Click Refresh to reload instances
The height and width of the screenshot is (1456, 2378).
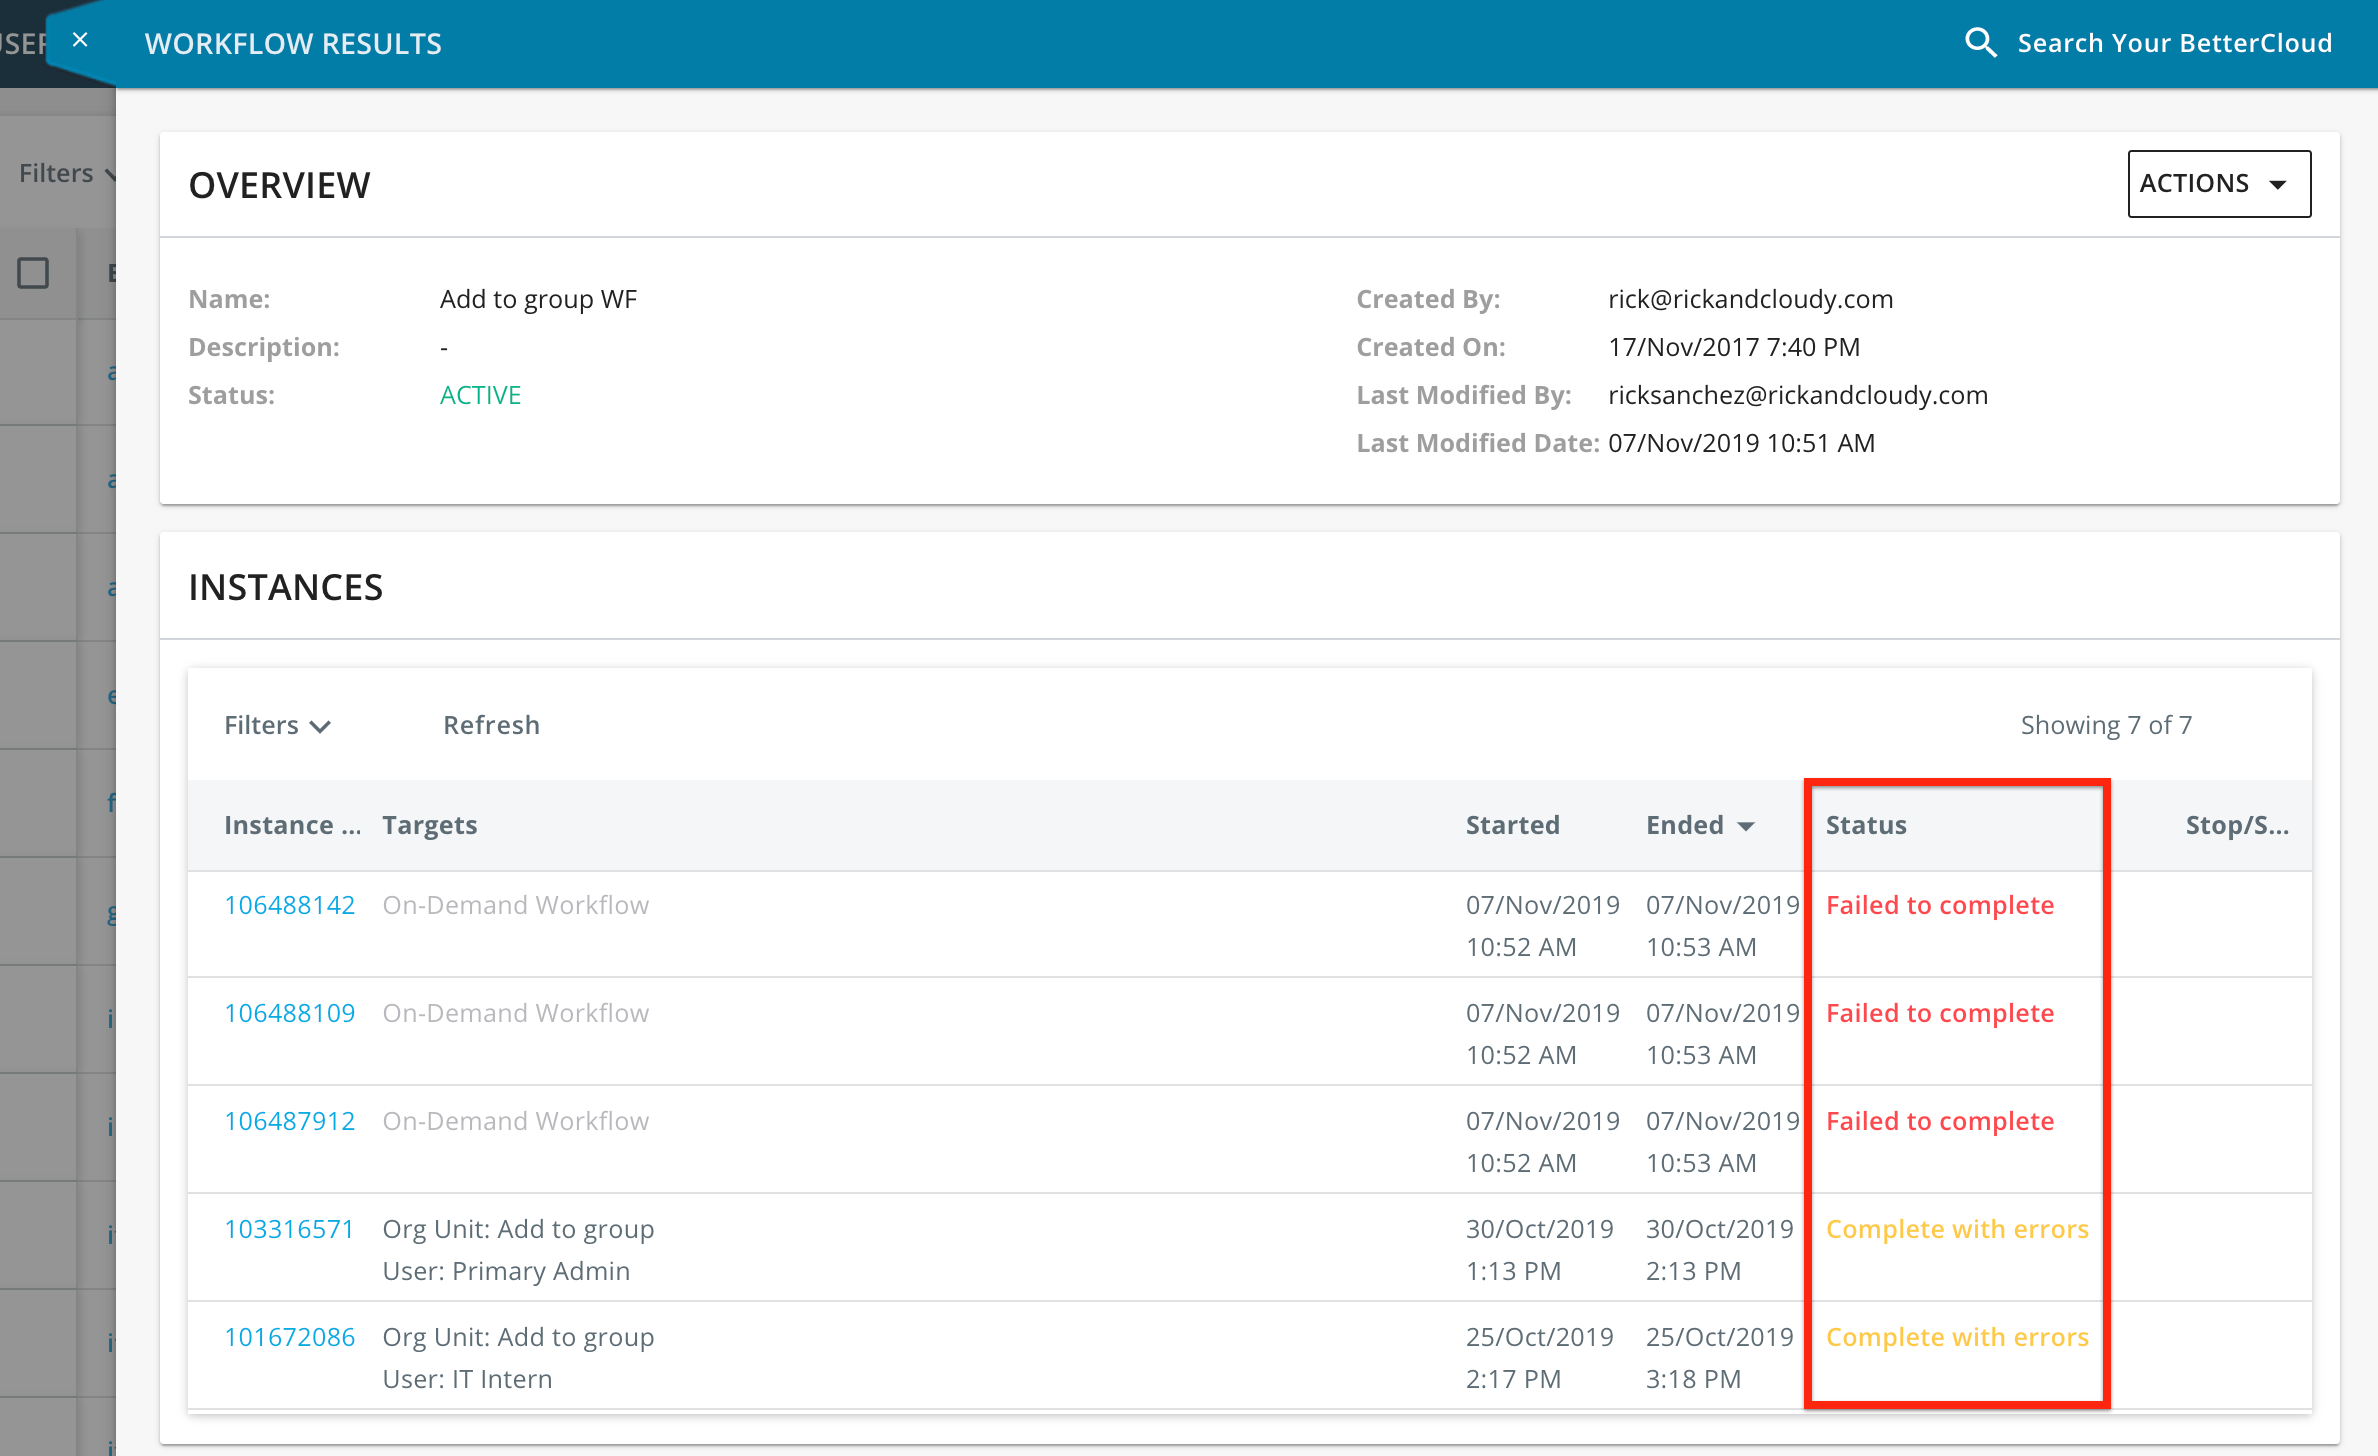491,724
